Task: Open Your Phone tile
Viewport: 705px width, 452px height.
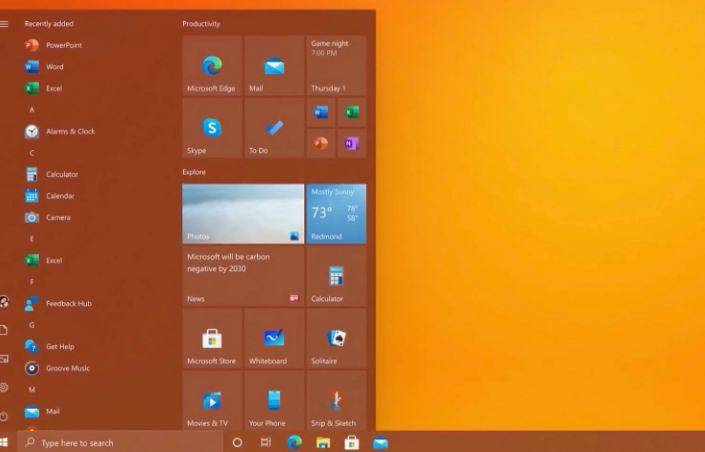Action: 274,400
